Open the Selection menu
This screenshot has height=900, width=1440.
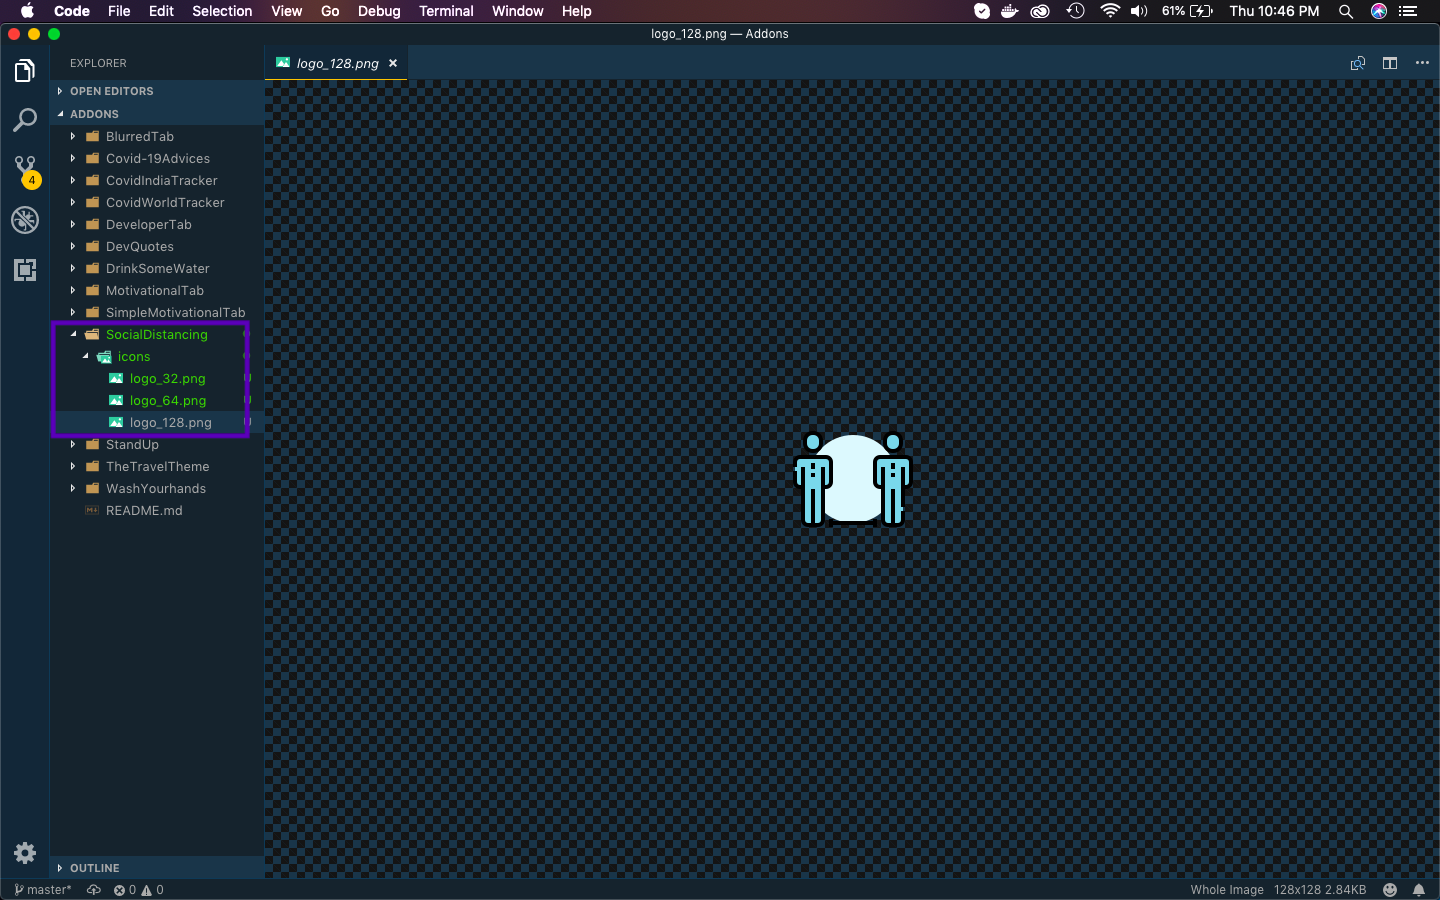[222, 11]
